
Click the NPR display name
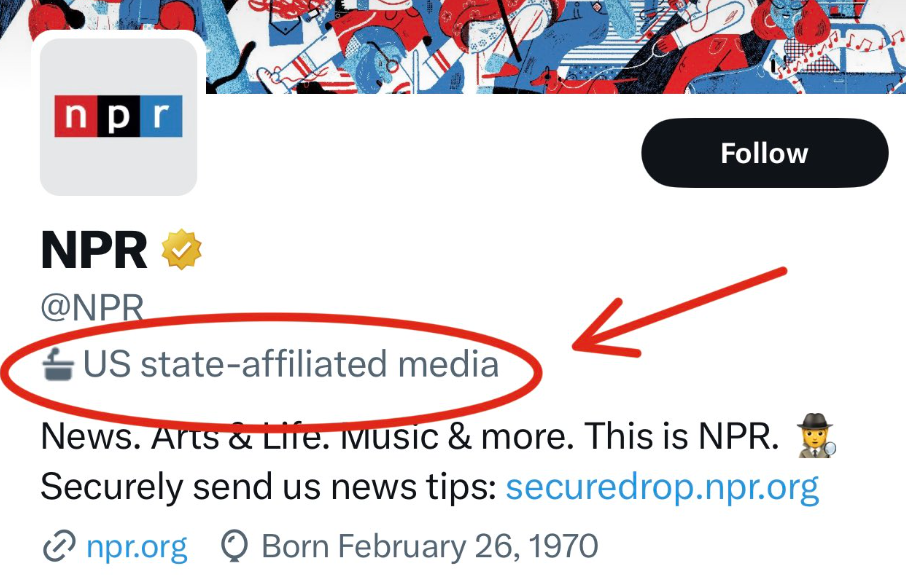[x=94, y=250]
